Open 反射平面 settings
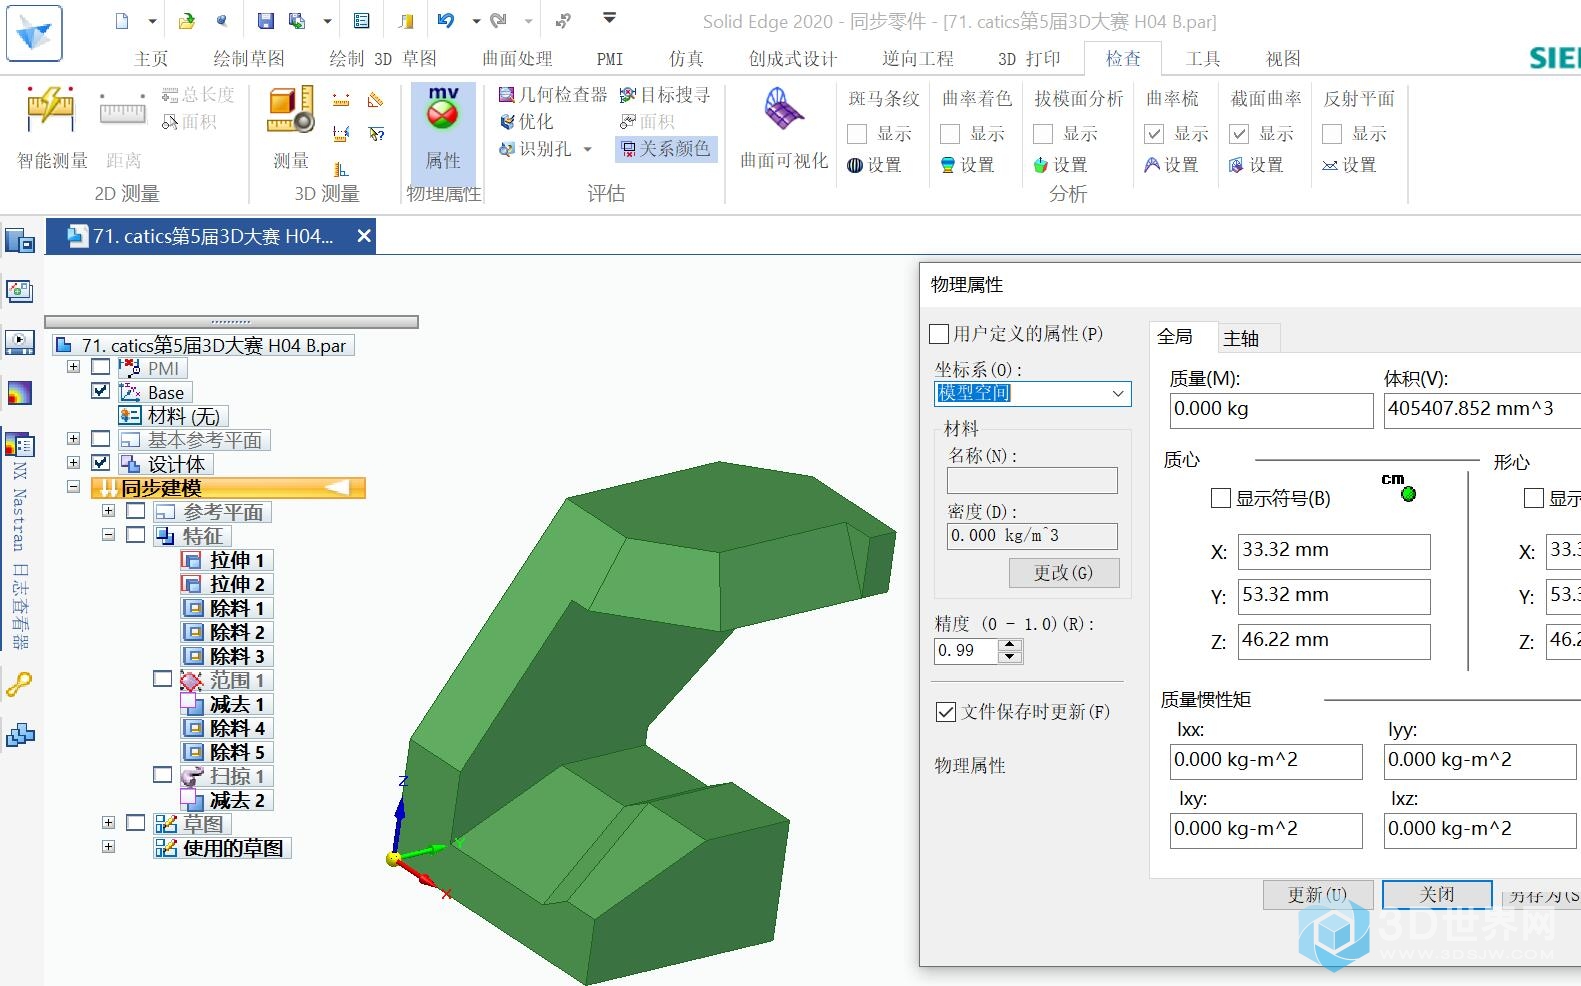This screenshot has height=986, width=1581. pyautogui.click(x=1349, y=165)
